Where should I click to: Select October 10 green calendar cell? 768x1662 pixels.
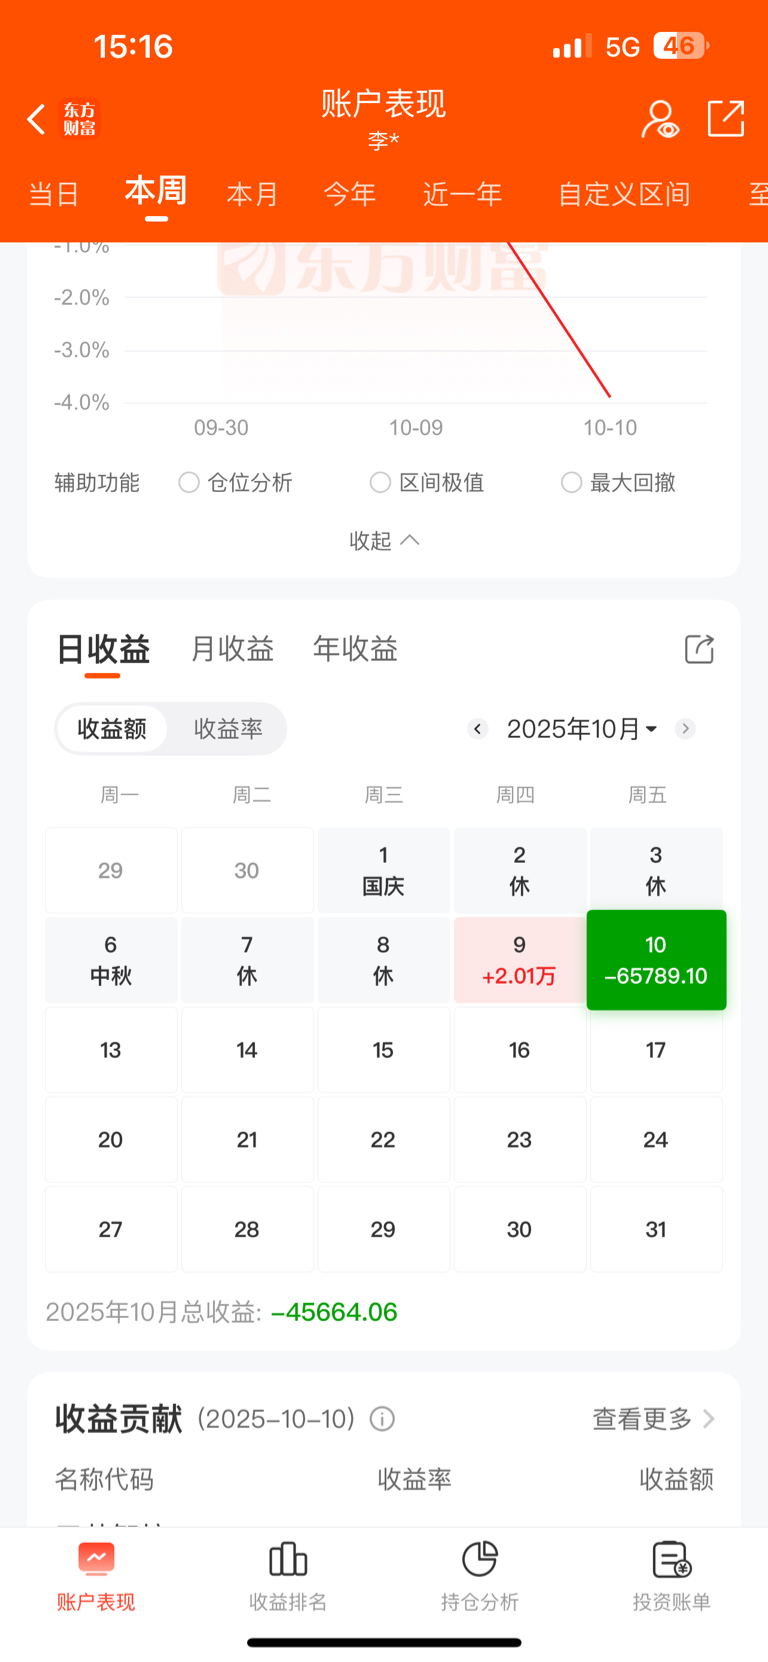[656, 960]
